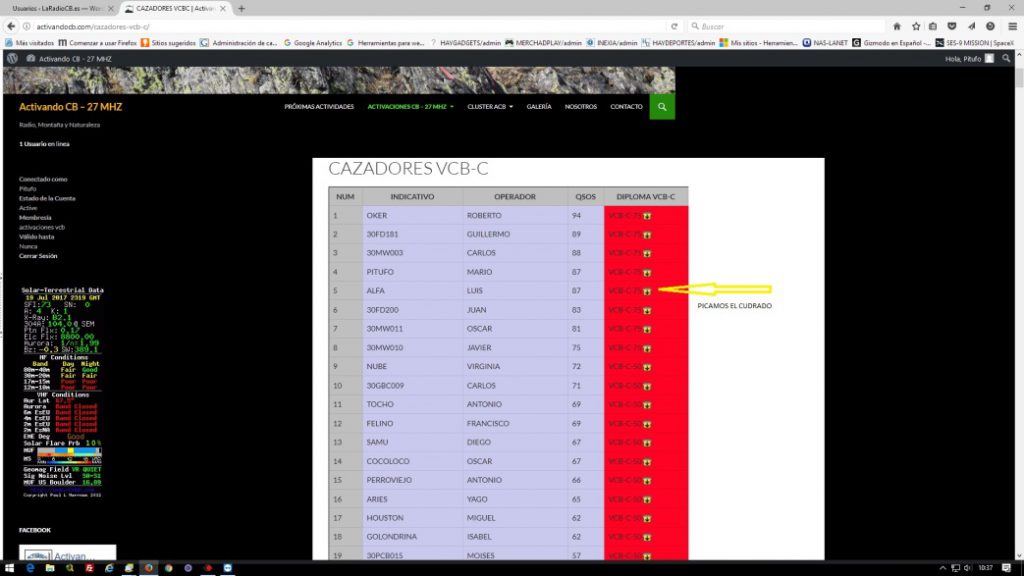Click the Estado de la Cuenta sidebar text
Viewport: 1024px width, 576px height.
click(47, 199)
